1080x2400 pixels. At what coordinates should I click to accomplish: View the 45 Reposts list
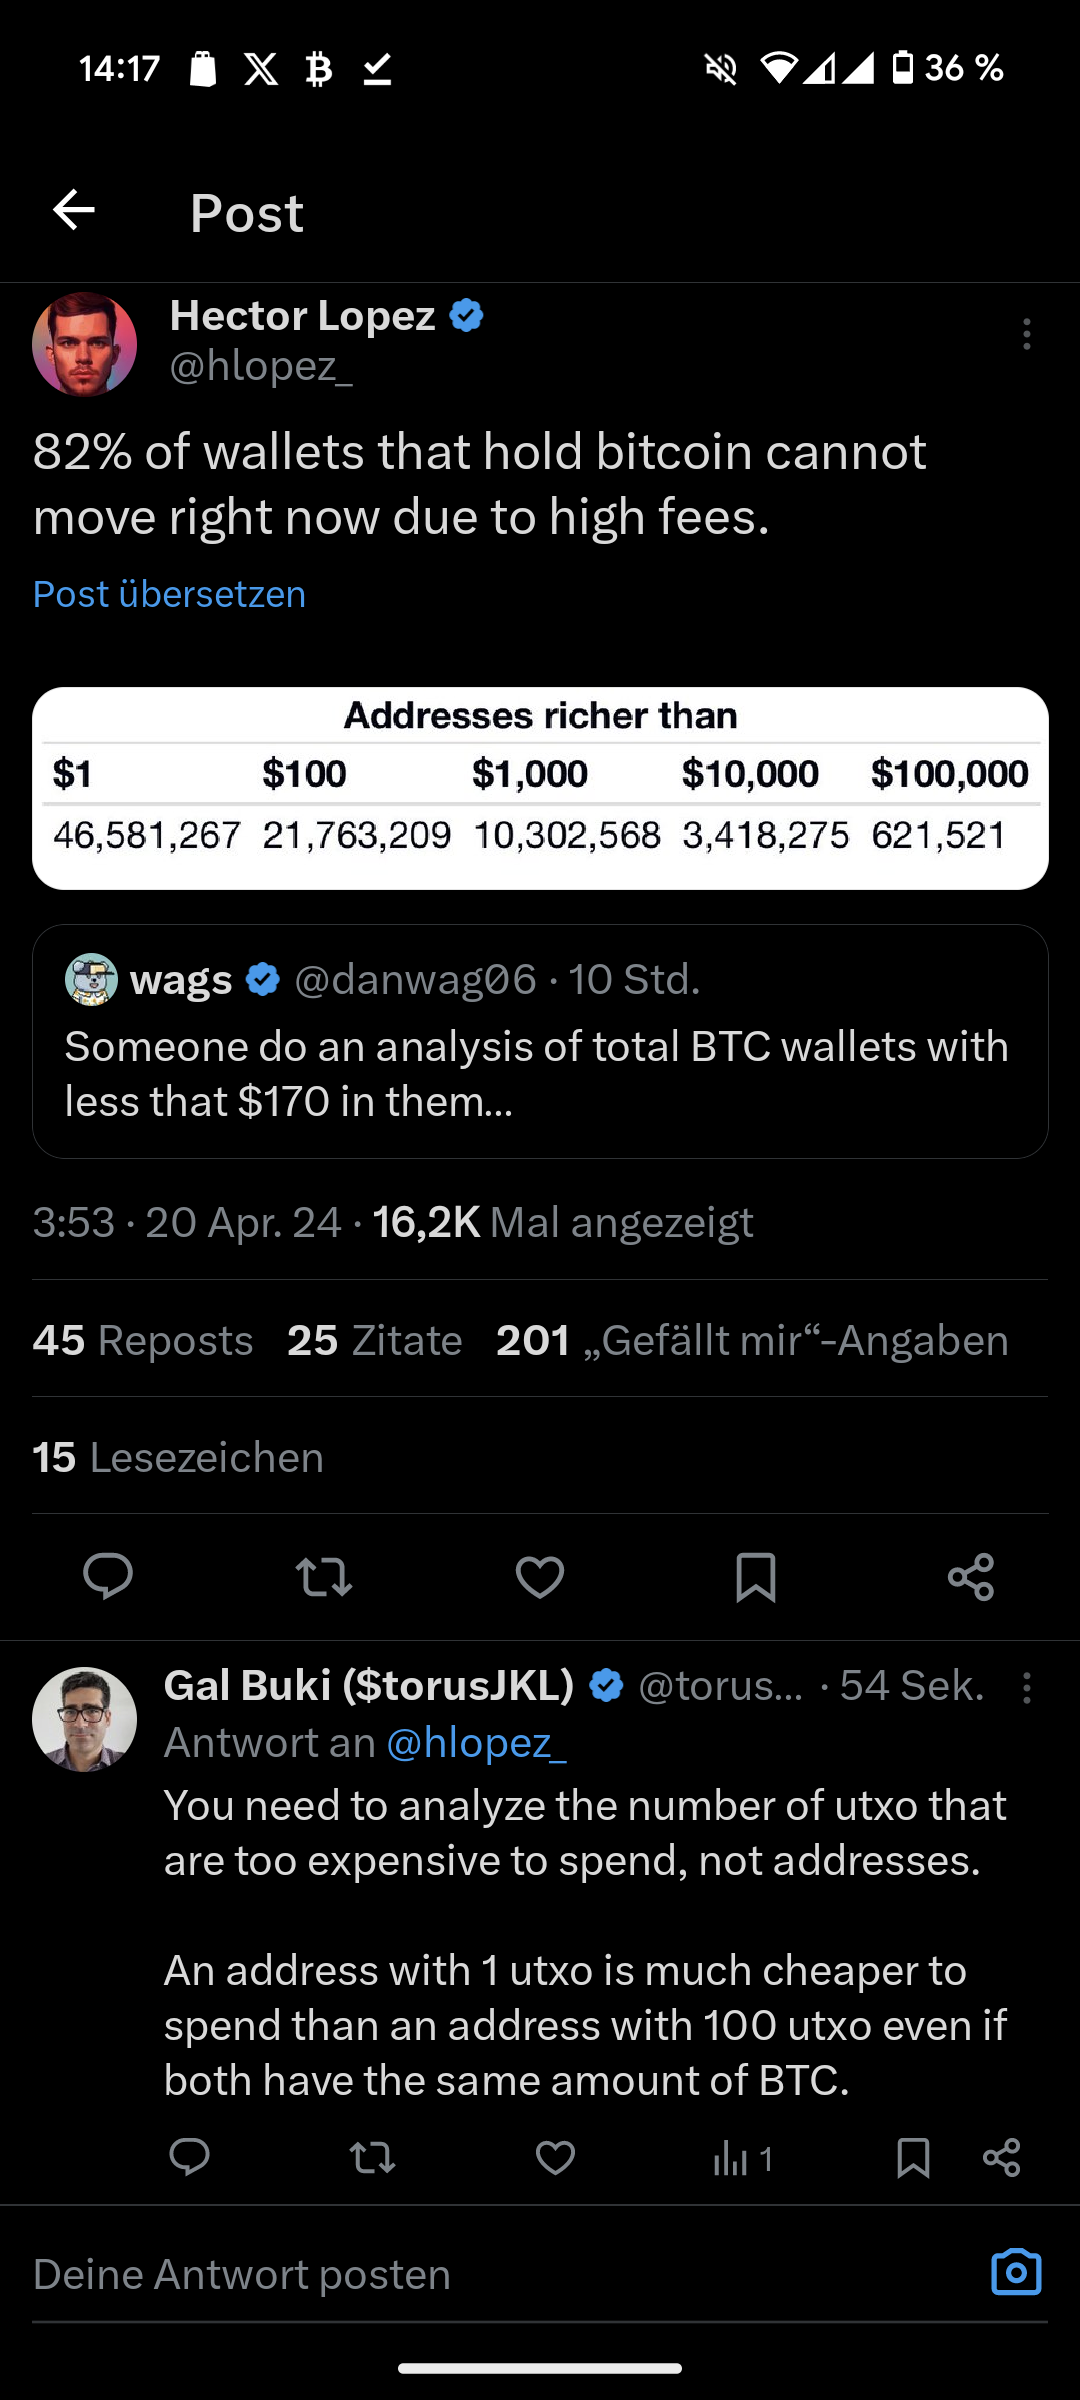143,1340
